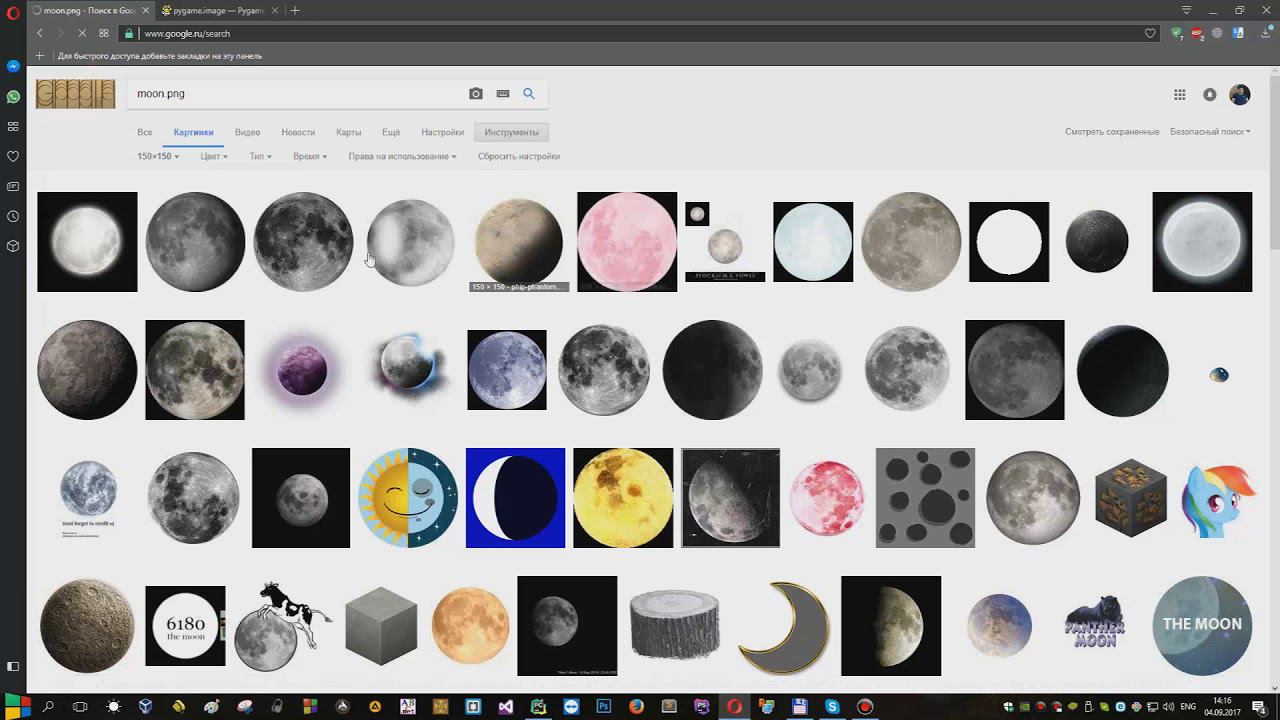Stop loading the page

(x=83, y=33)
